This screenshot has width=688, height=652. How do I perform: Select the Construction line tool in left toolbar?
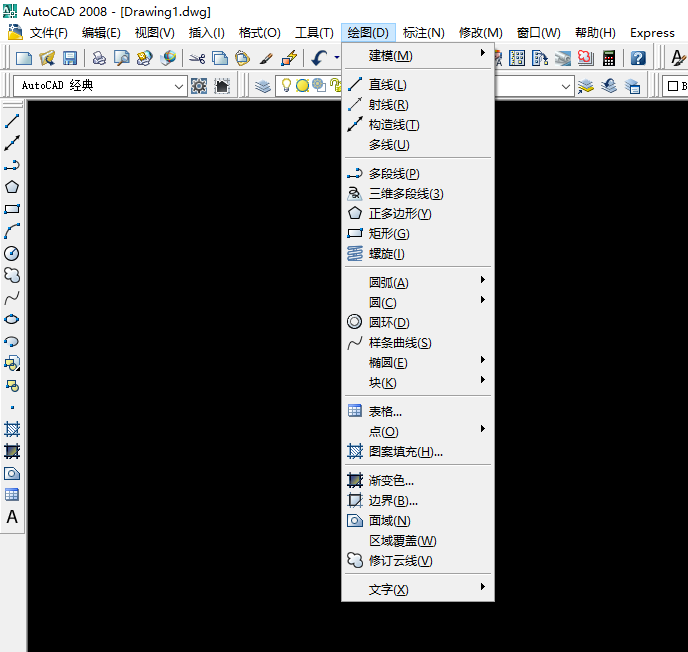[x=12, y=143]
